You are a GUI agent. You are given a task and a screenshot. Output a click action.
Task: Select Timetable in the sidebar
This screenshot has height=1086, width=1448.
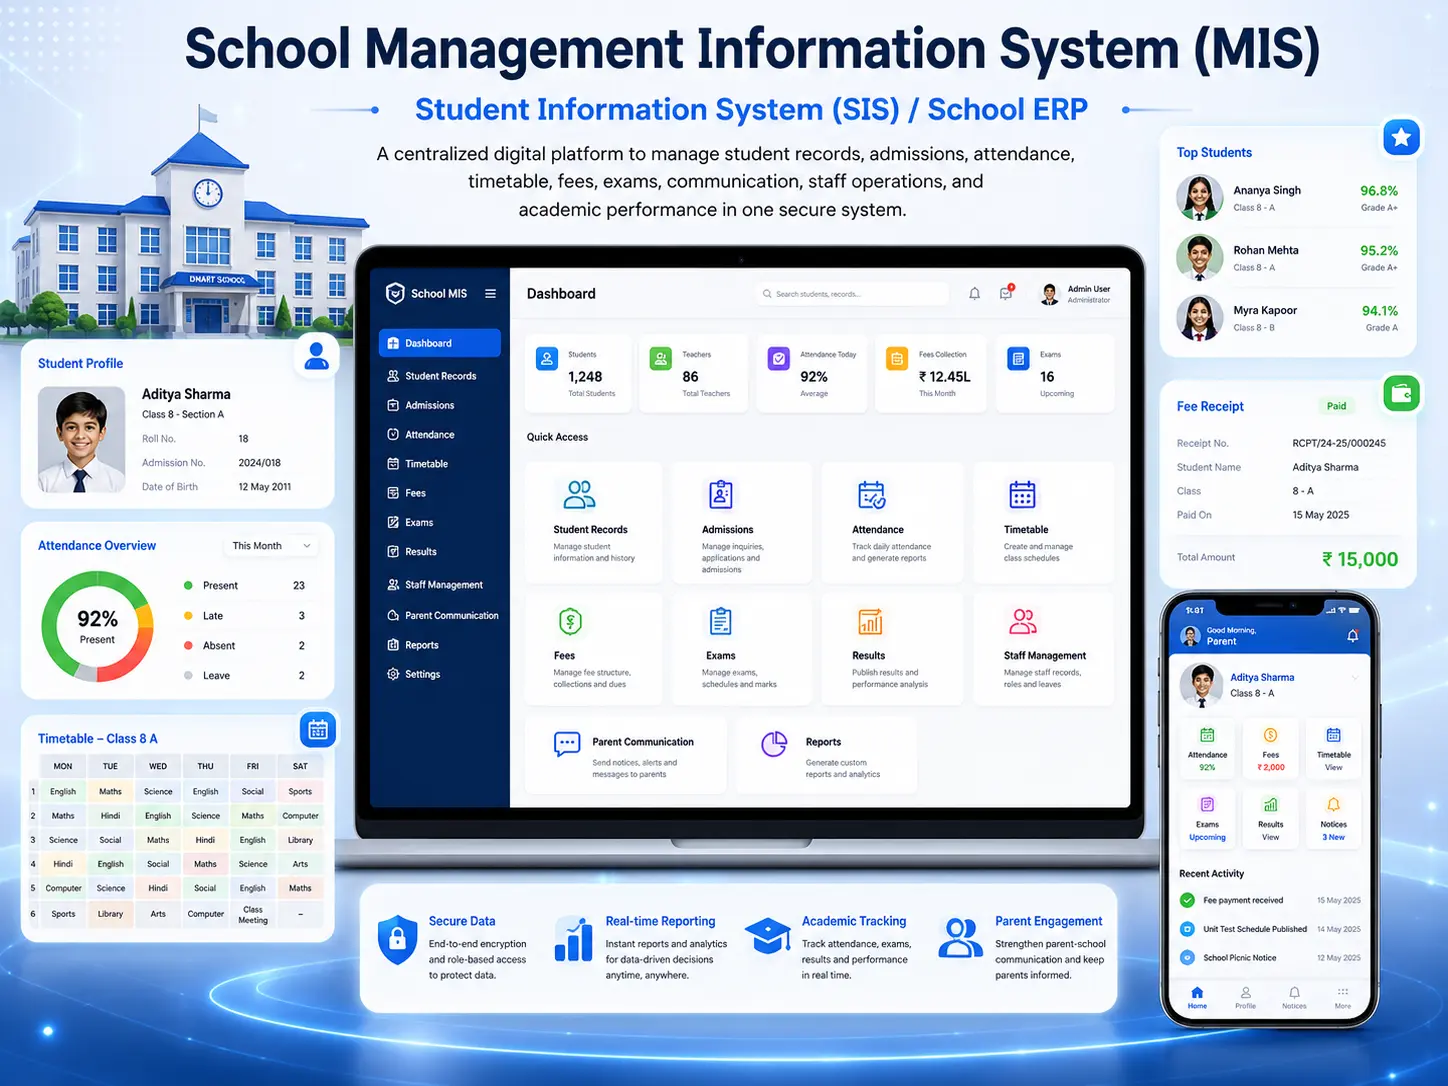(440, 464)
